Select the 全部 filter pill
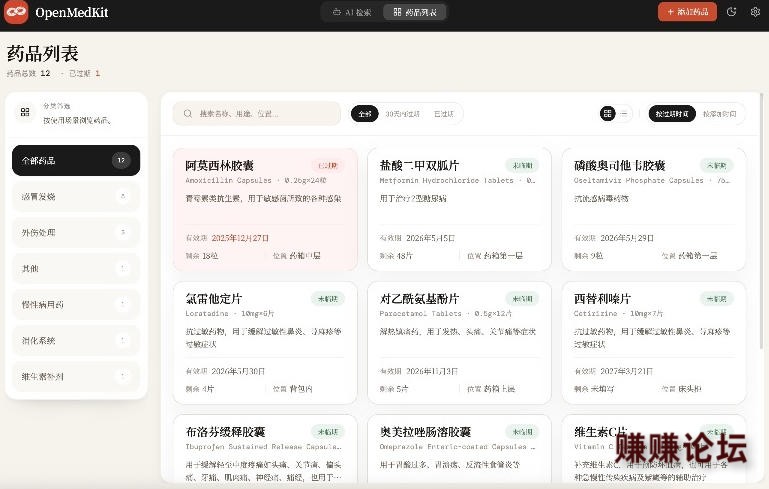 point(365,114)
